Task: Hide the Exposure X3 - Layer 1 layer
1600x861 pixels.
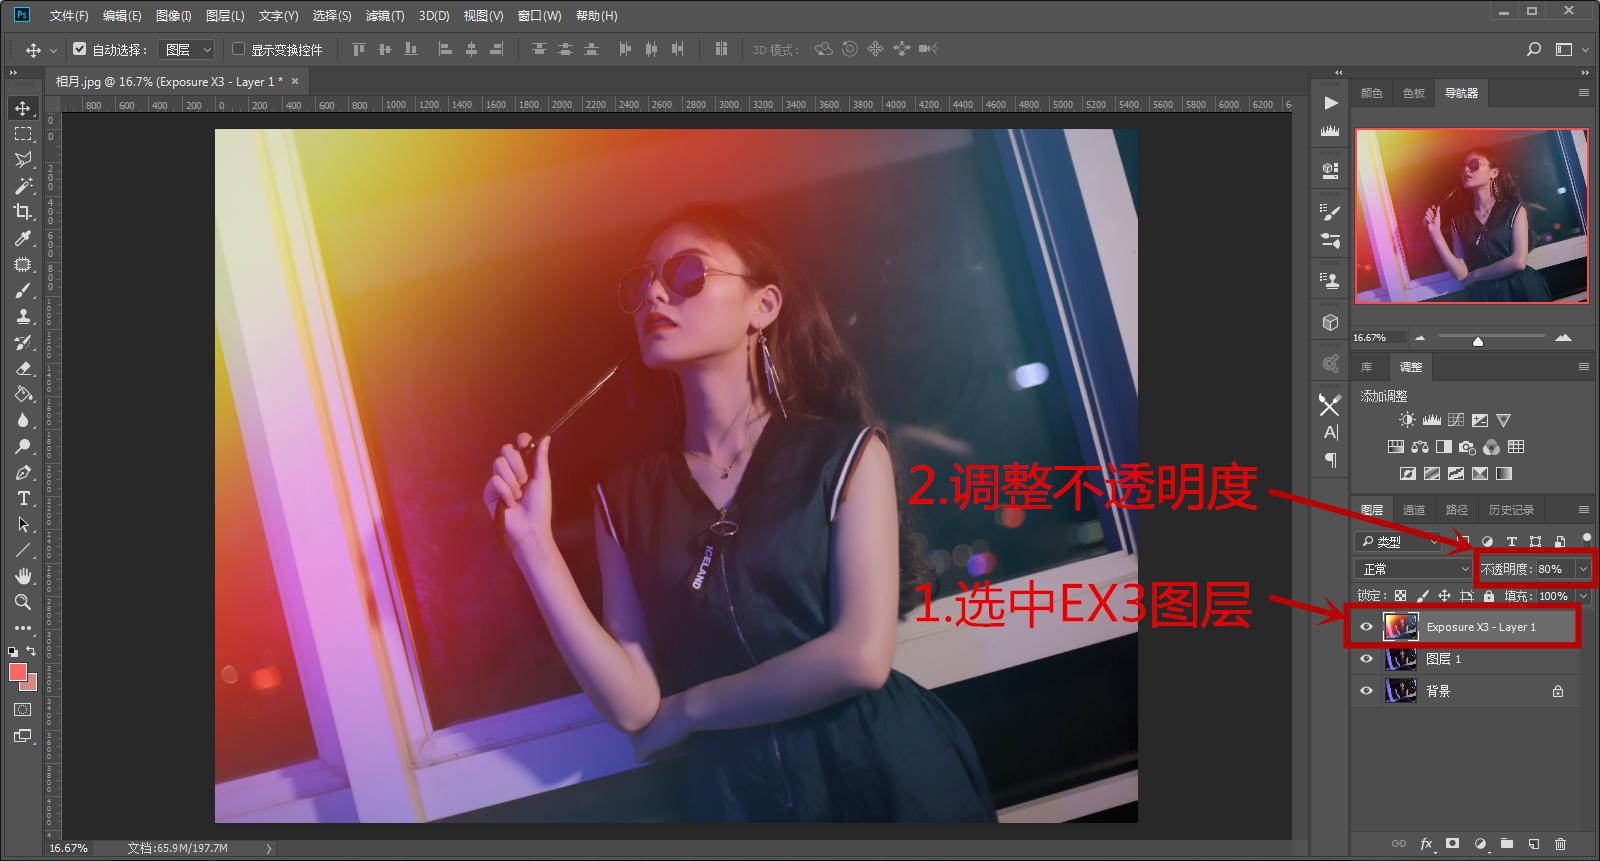Action: 1366,627
